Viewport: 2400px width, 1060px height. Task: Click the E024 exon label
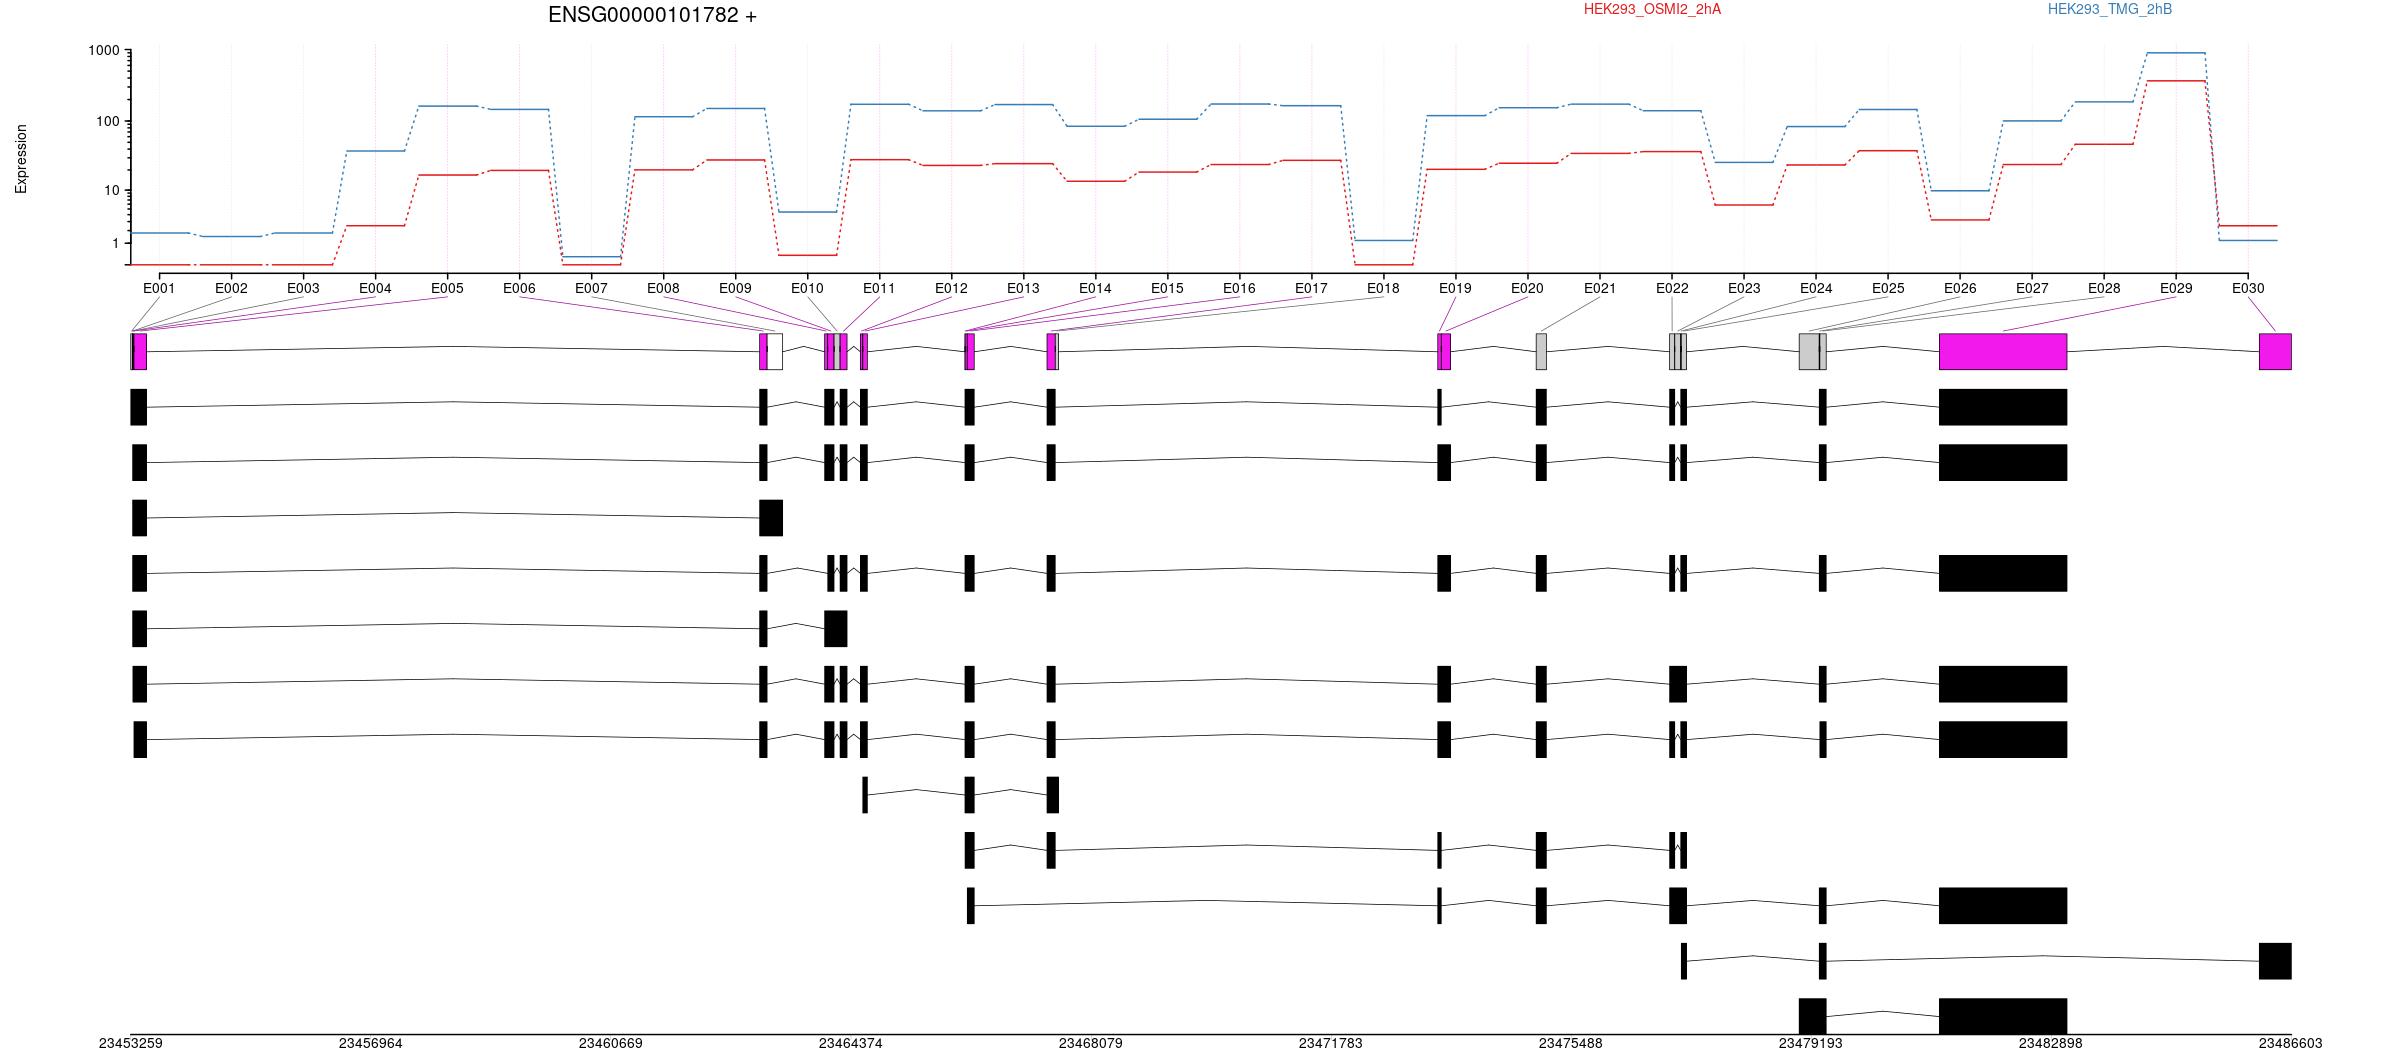click(1816, 288)
